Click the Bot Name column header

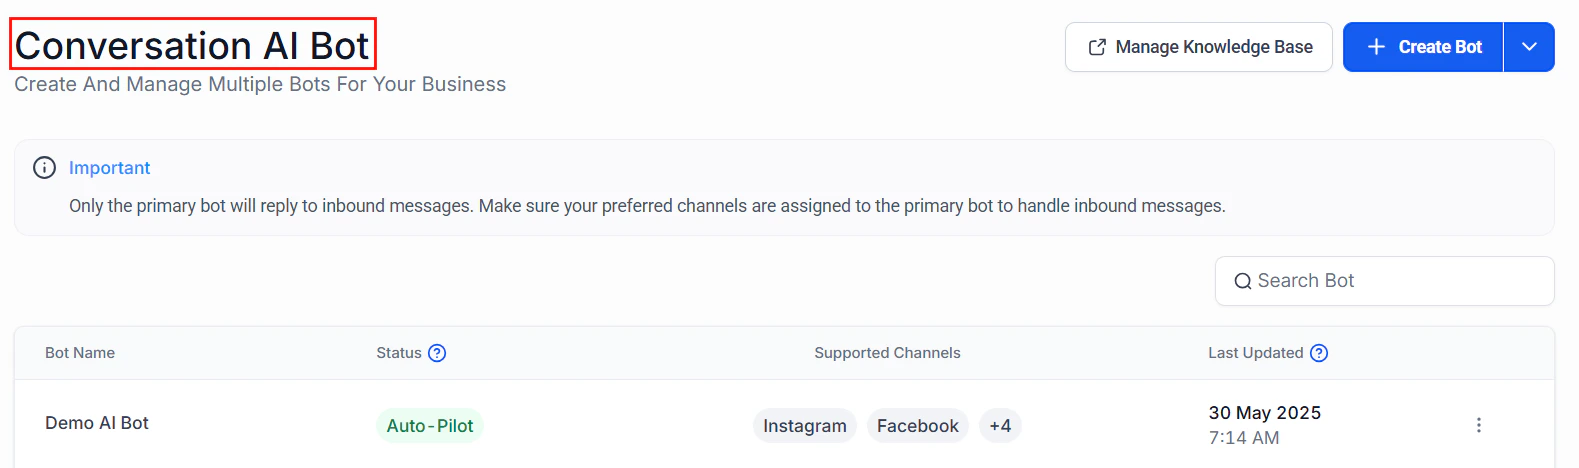click(x=80, y=353)
